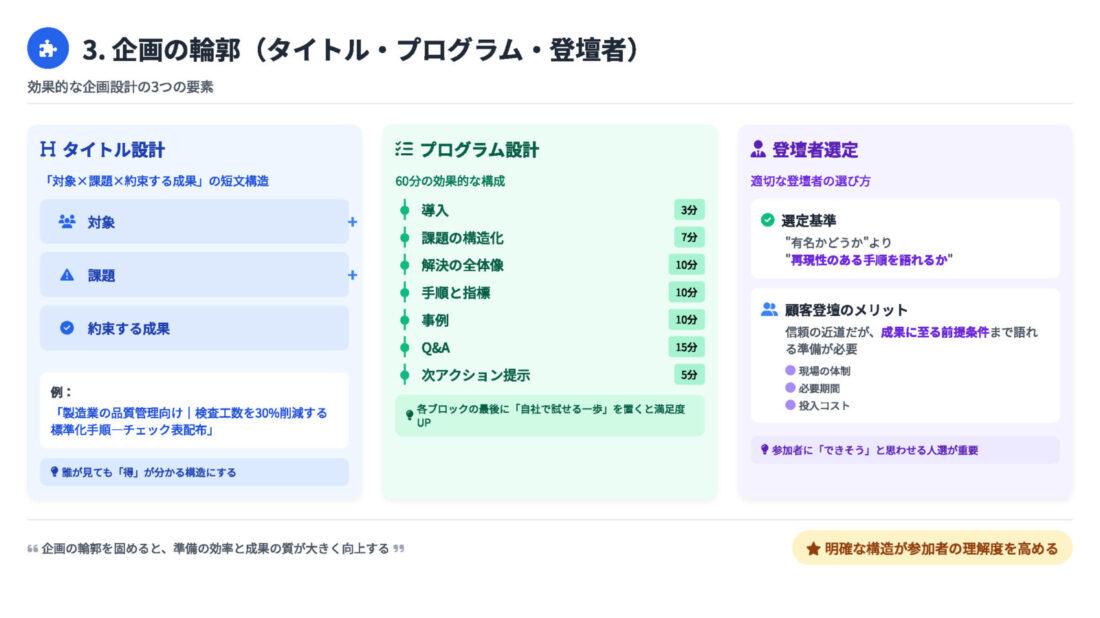Click the green check icon beside 選定基準
The height and width of the screenshot is (618, 1100).
coord(767,220)
